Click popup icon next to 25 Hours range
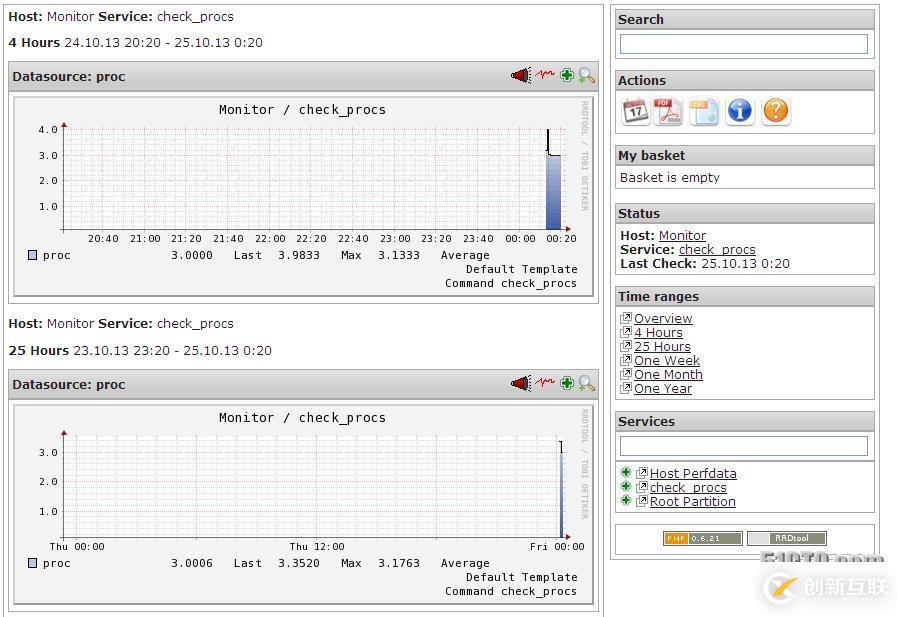Screen dimensions: 898x617 click(626, 345)
